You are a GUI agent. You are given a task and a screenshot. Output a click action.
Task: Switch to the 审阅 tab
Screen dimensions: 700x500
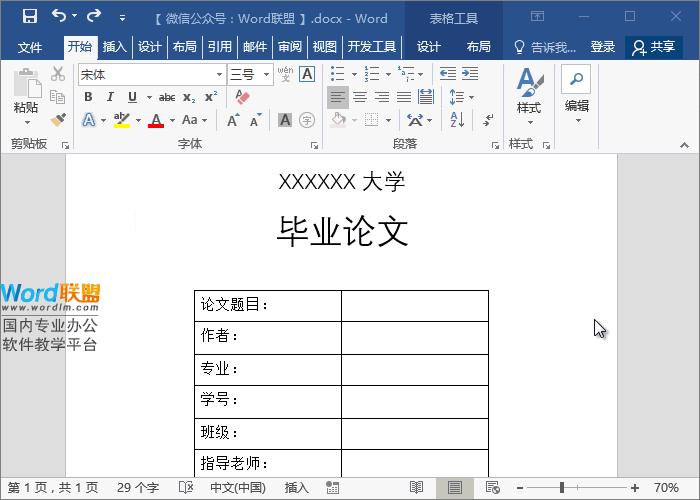tap(290, 47)
